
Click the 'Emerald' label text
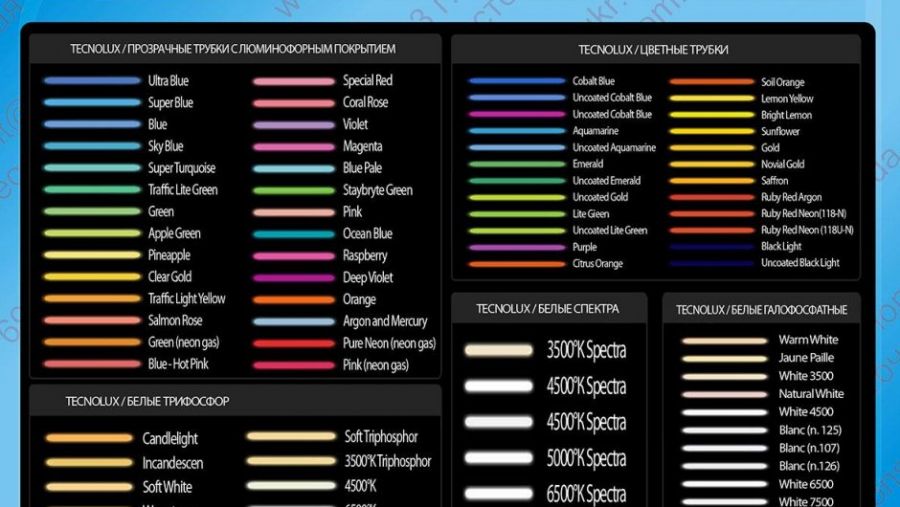(x=588, y=164)
